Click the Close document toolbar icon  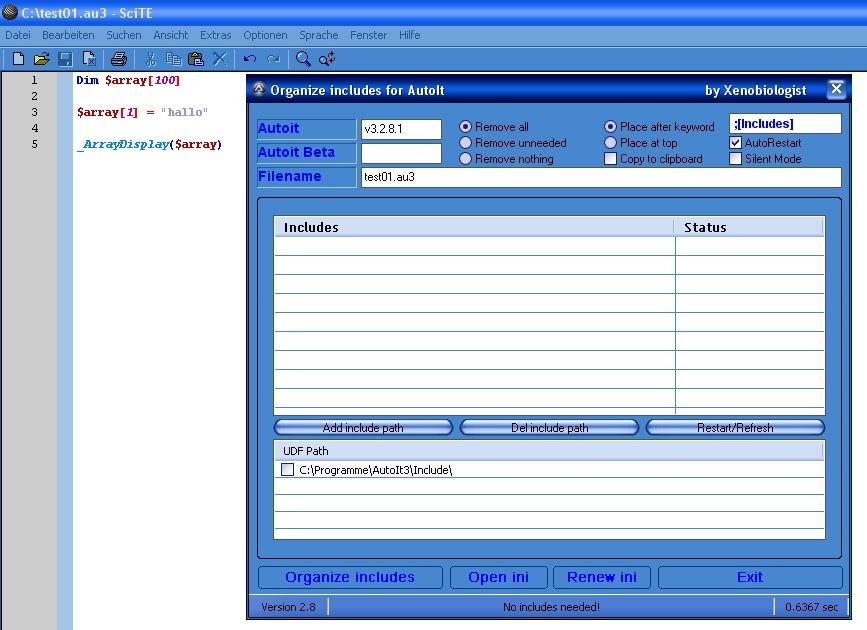[x=89, y=59]
